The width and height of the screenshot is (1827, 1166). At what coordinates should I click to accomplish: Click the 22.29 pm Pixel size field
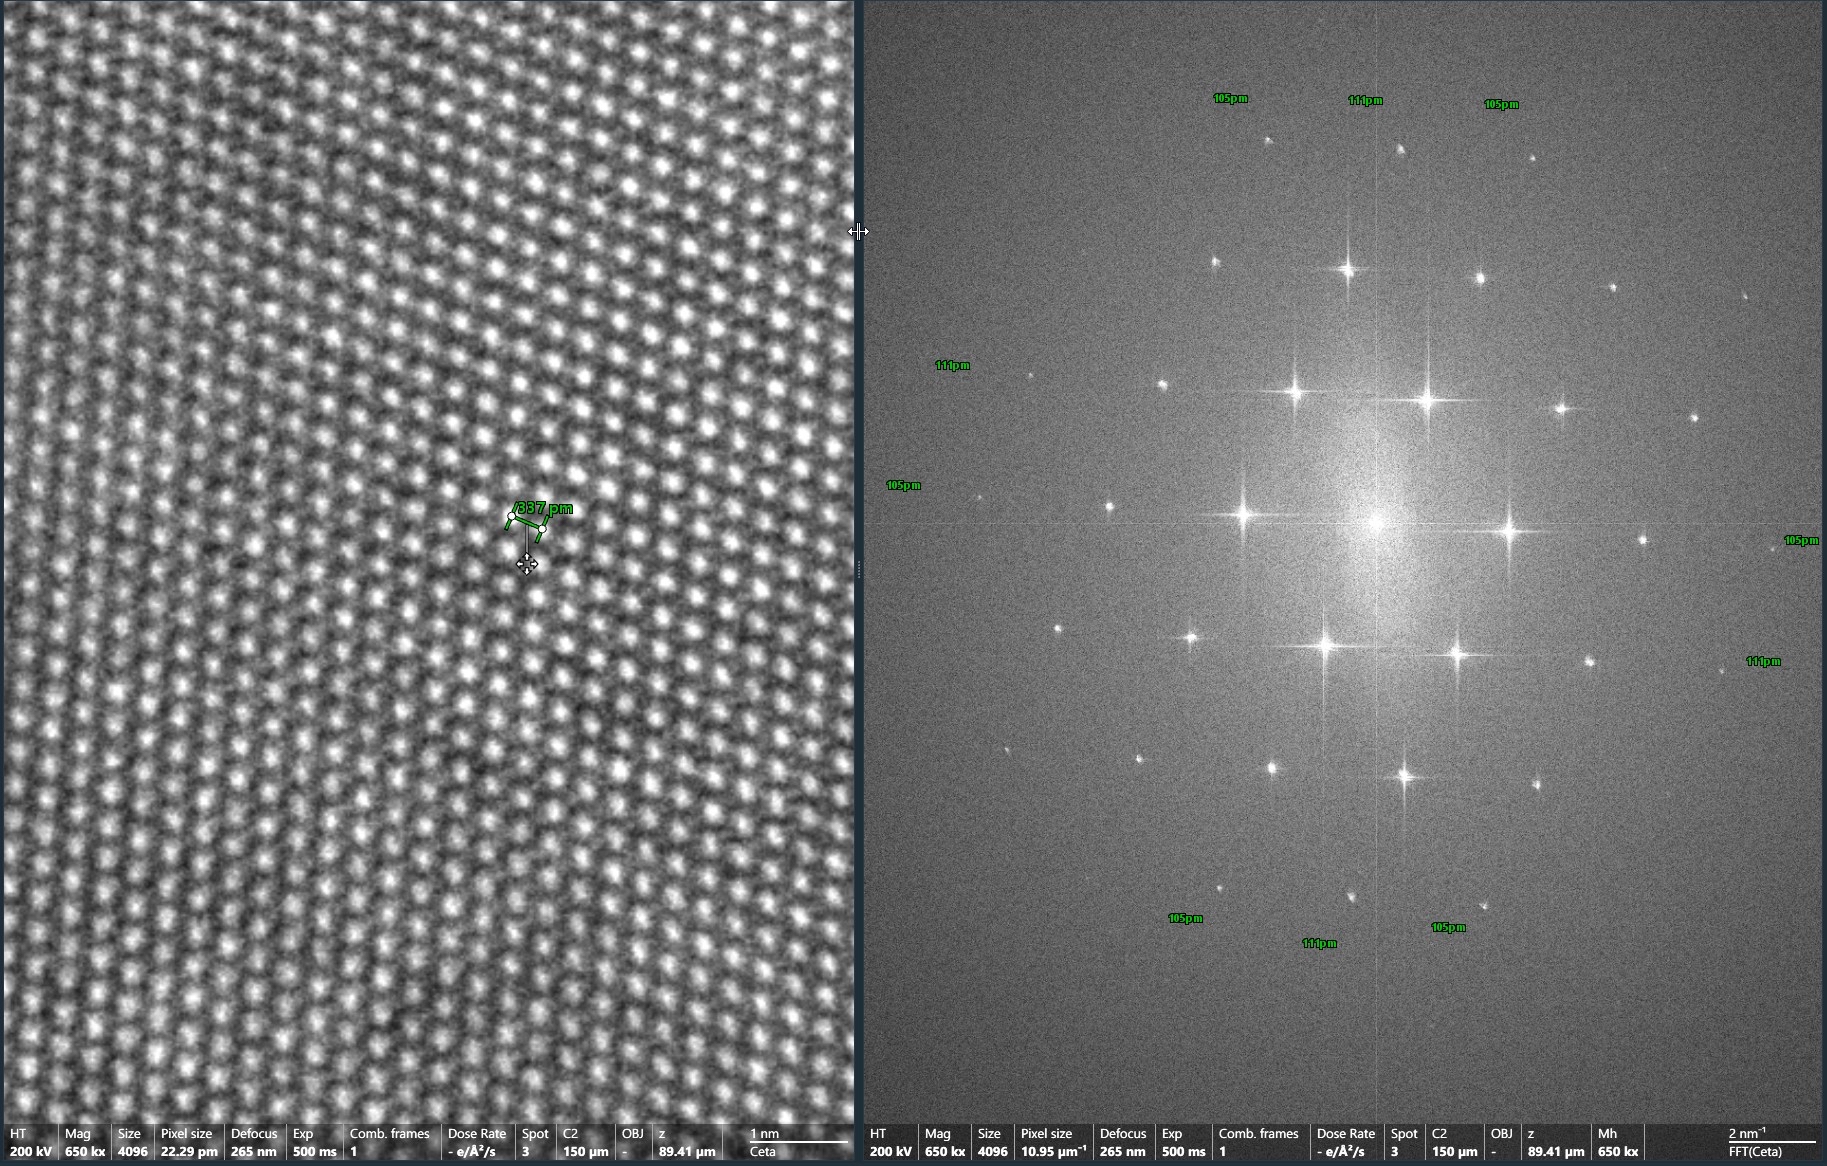(x=187, y=1143)
